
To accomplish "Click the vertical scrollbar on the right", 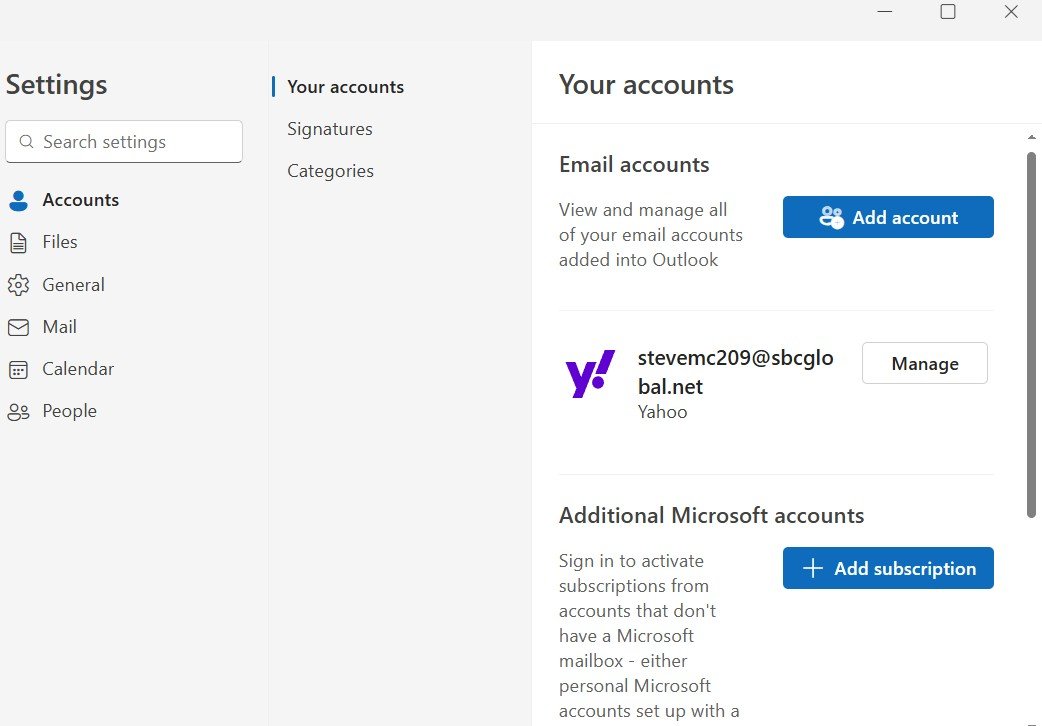I will tap(1031, 330).
